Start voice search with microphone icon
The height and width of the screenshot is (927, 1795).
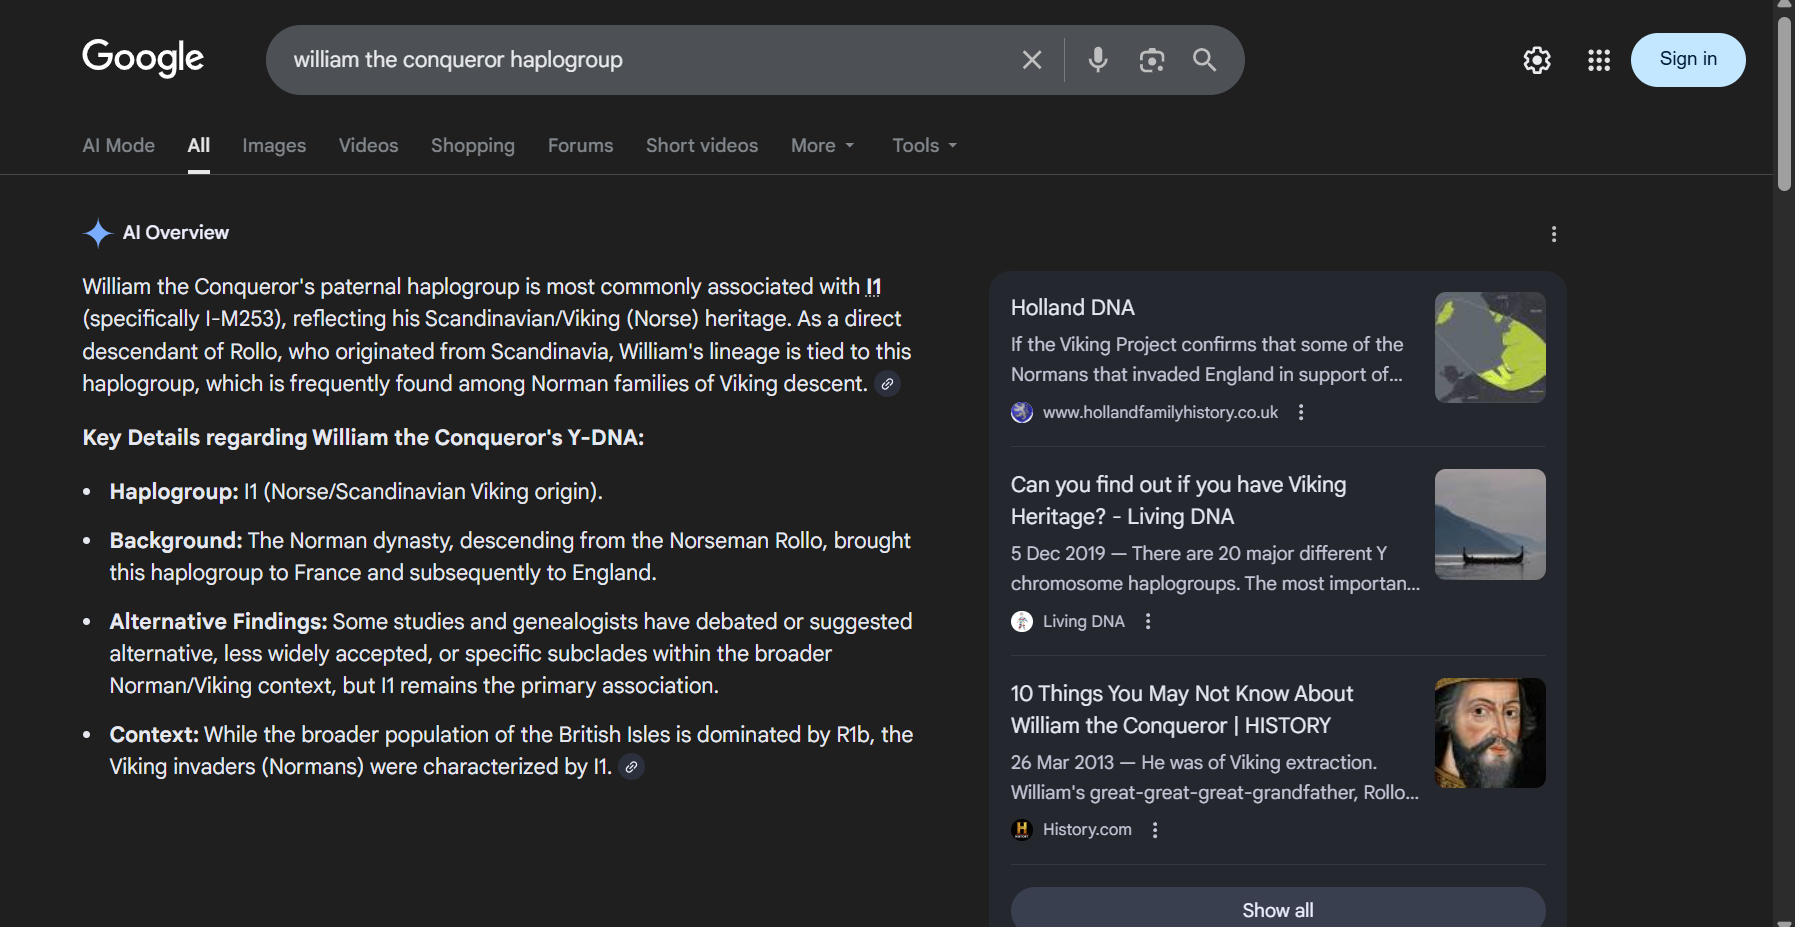[x=1097, y=60]
